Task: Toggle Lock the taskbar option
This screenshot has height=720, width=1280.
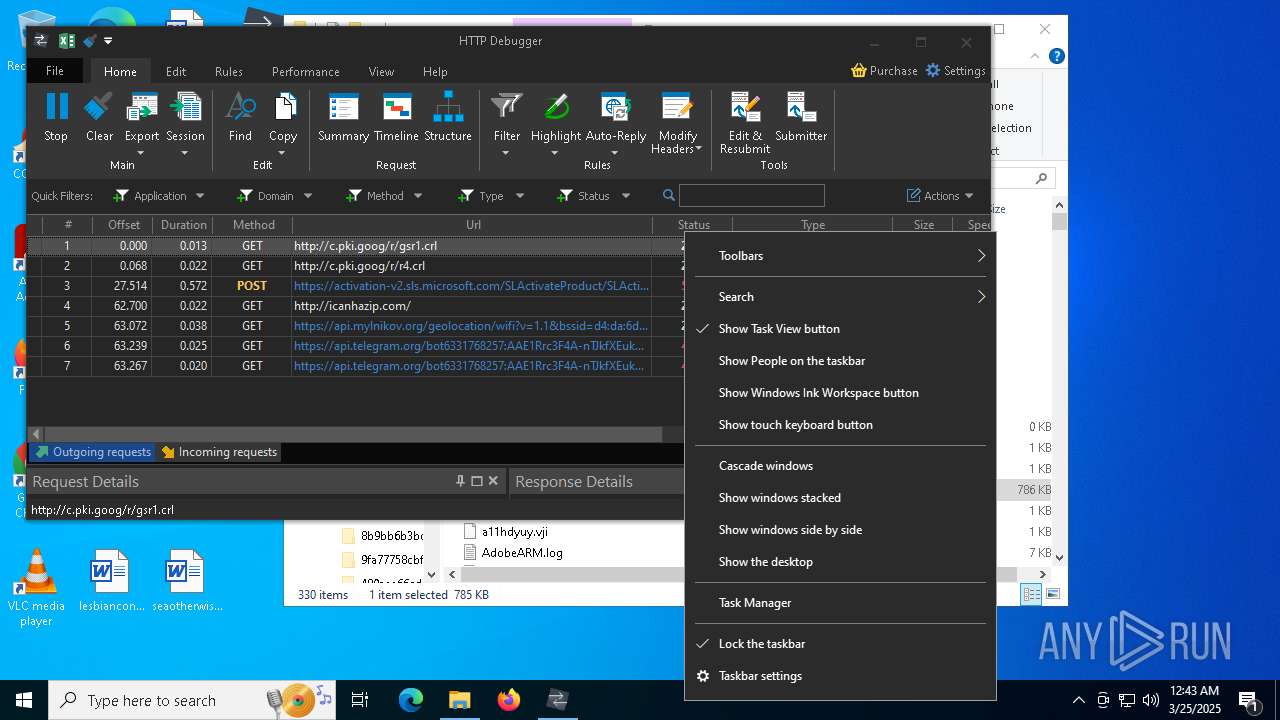Action: point(840,644)
